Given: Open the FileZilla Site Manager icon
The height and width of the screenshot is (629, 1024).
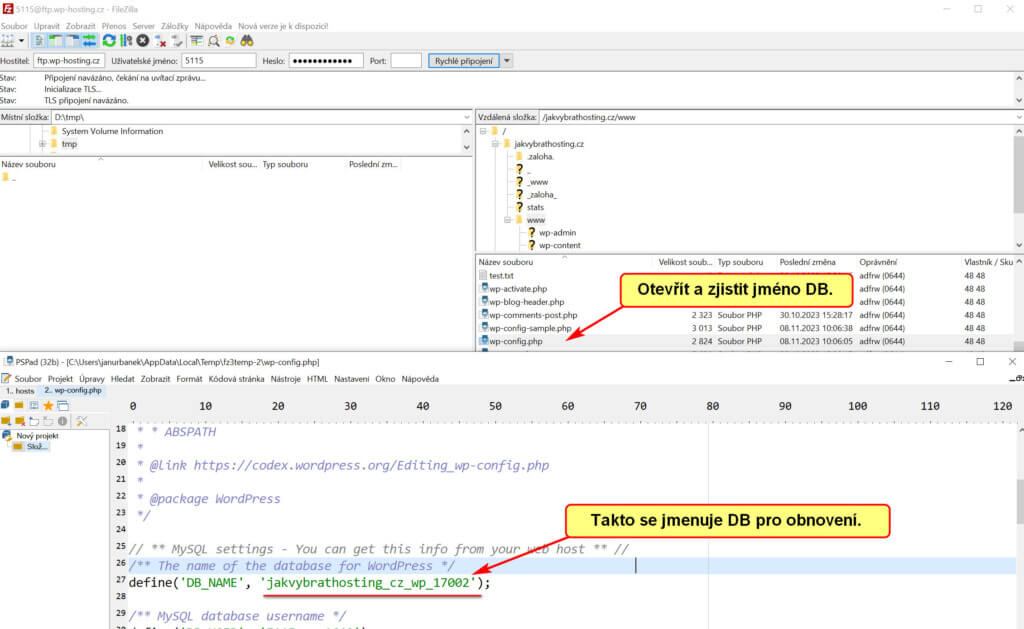Looking at the screenshot, I should click(10, 41).
